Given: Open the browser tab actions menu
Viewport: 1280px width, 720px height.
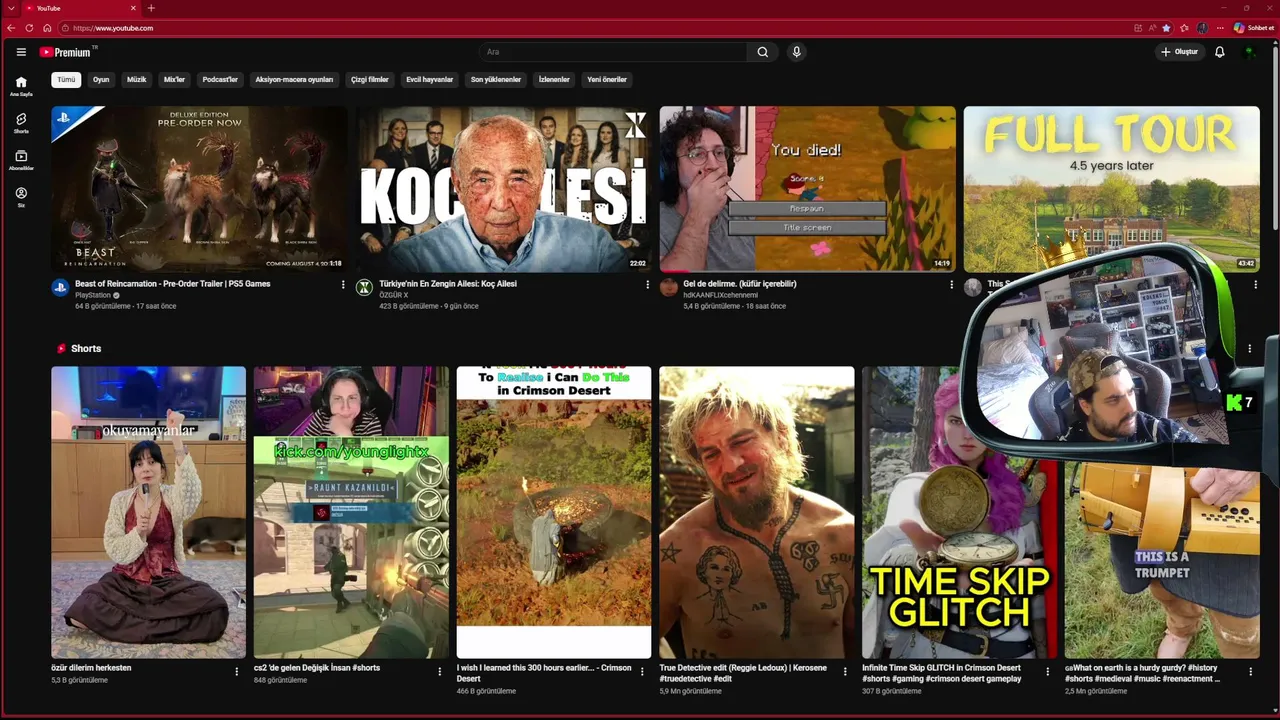Looking at the screenshot, I should point(10,8).
